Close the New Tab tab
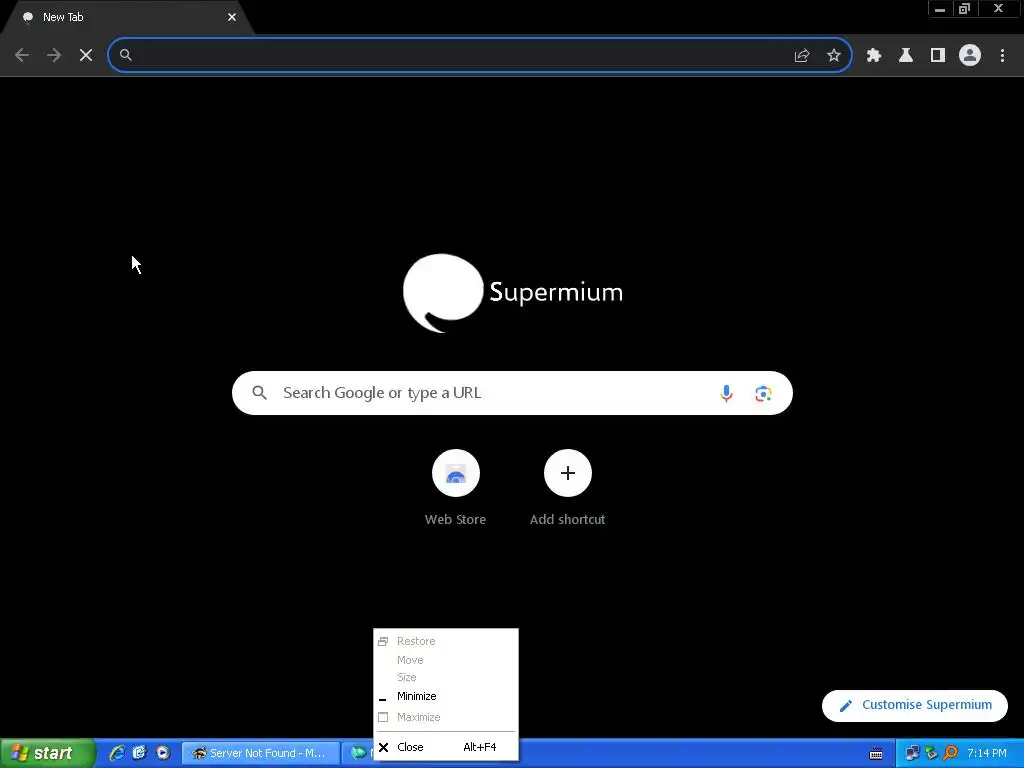This screenshot has height=768, width=1024. point(232,17)
